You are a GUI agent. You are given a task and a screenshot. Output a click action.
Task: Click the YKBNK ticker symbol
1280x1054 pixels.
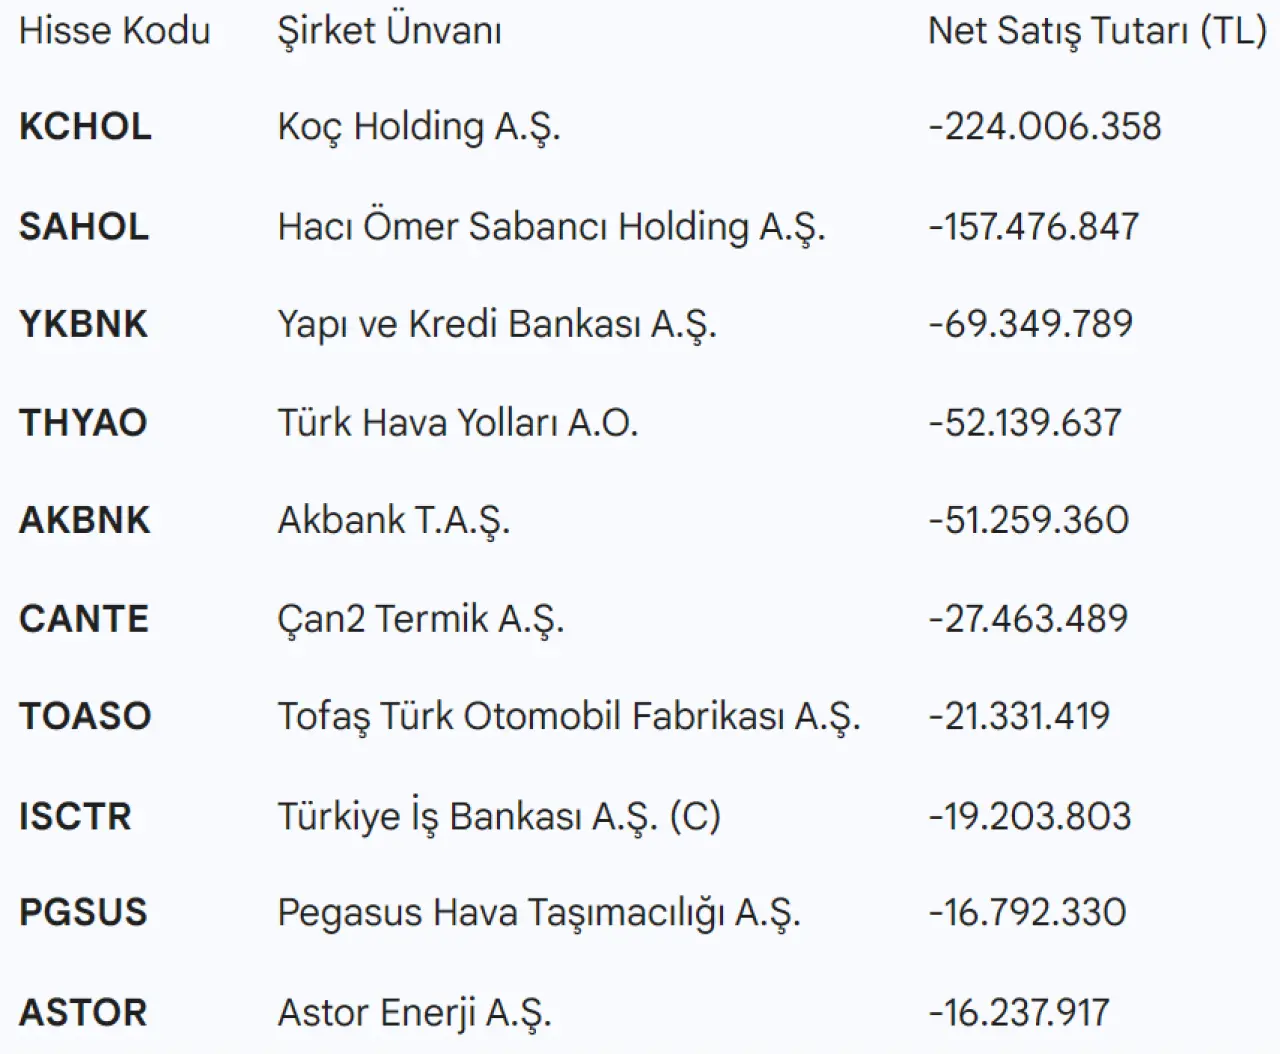click(83, 324)
